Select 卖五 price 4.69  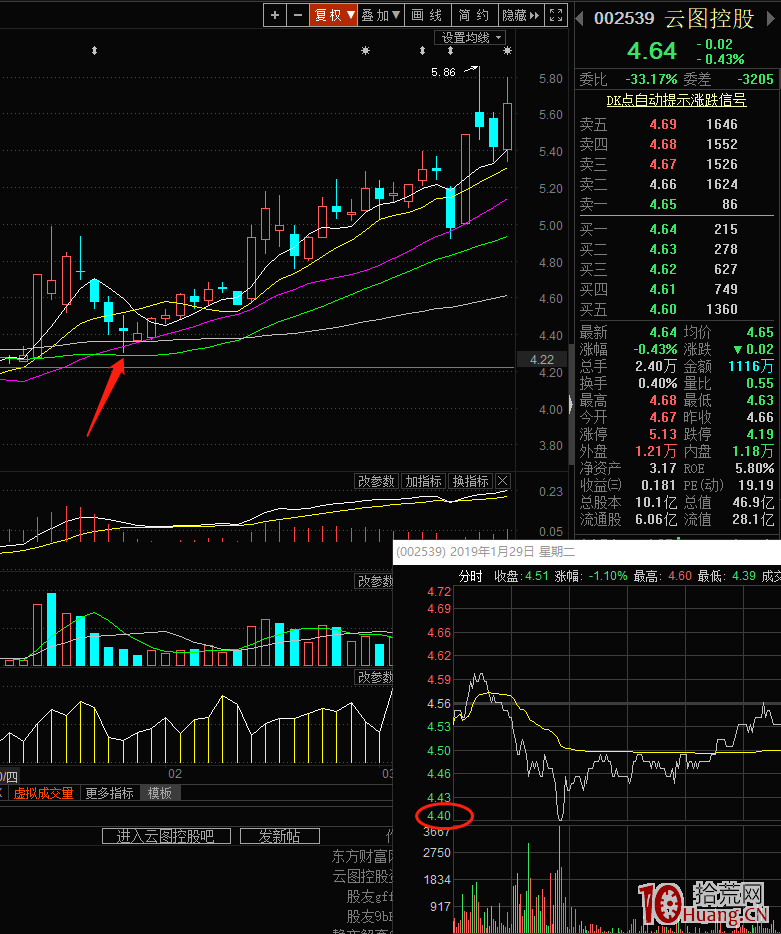point(662,124)
